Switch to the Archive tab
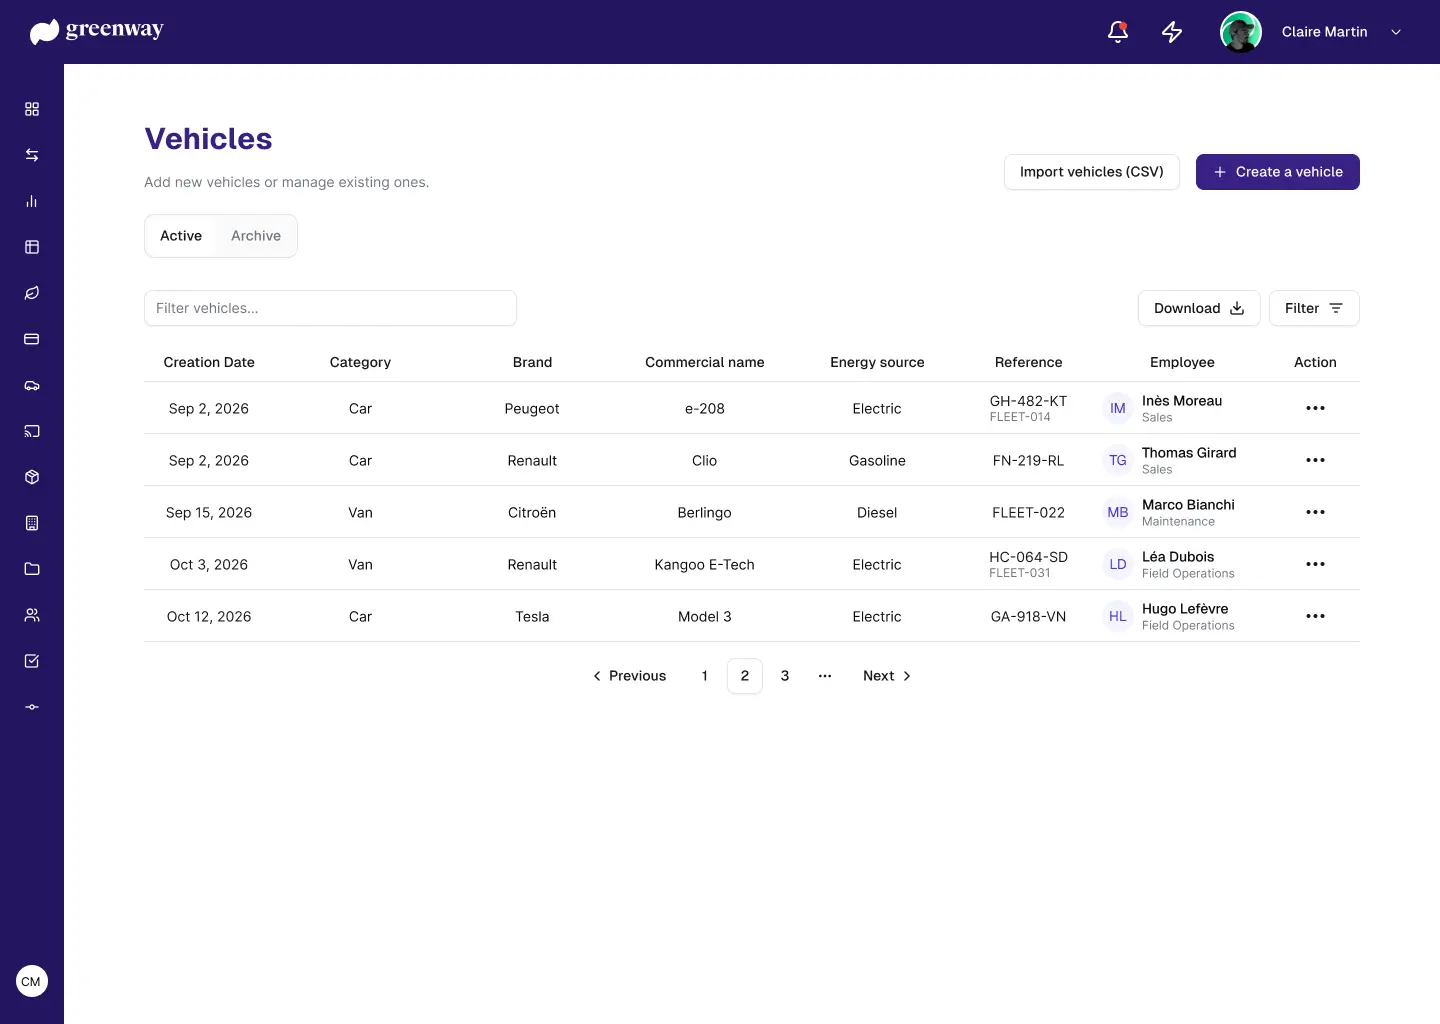The image size is (1440, 1024). [x=256, y=236]
